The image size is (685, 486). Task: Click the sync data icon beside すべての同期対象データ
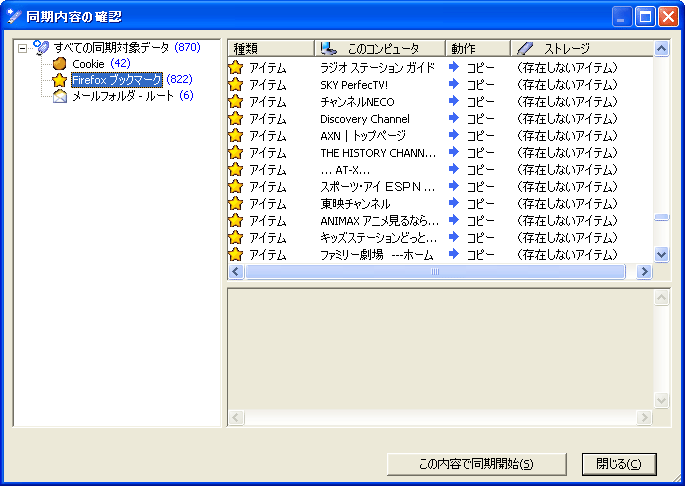pos(41,47)
